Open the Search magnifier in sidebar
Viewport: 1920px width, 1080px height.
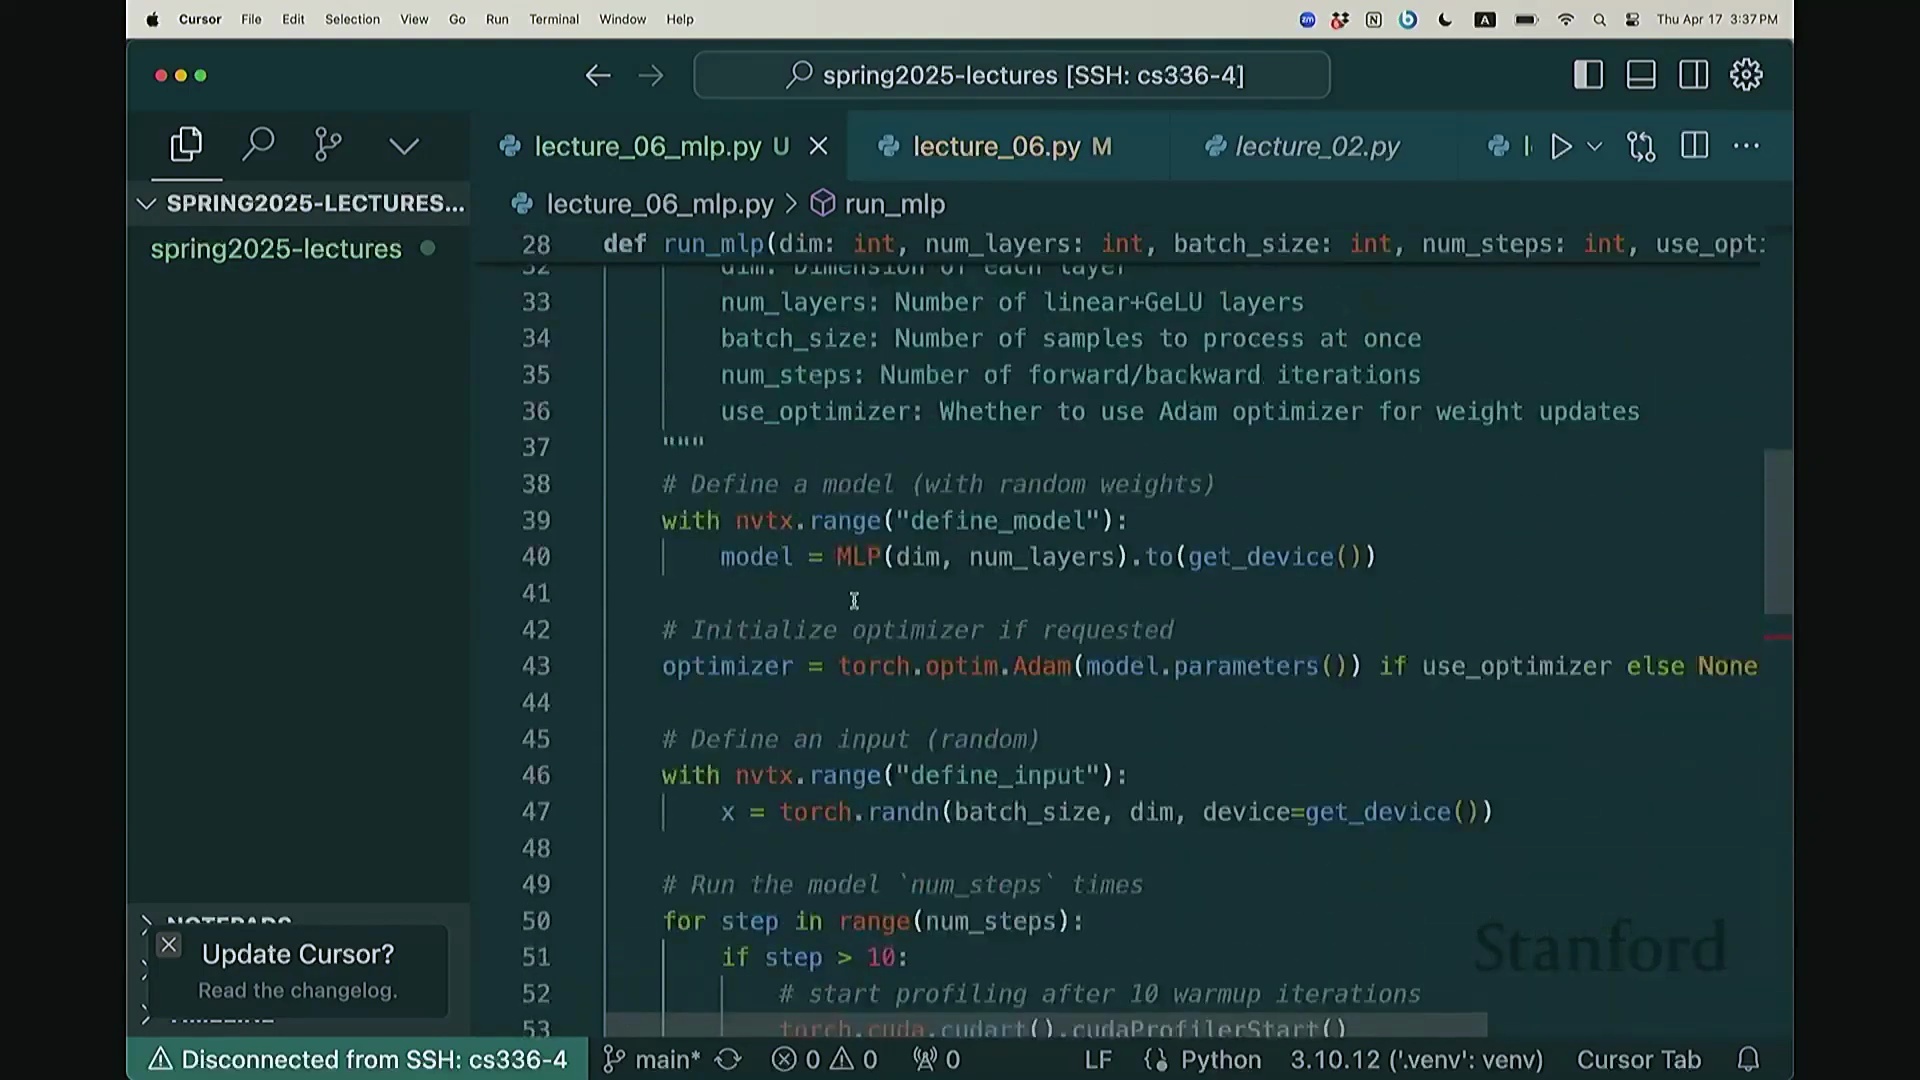point(258,146)
